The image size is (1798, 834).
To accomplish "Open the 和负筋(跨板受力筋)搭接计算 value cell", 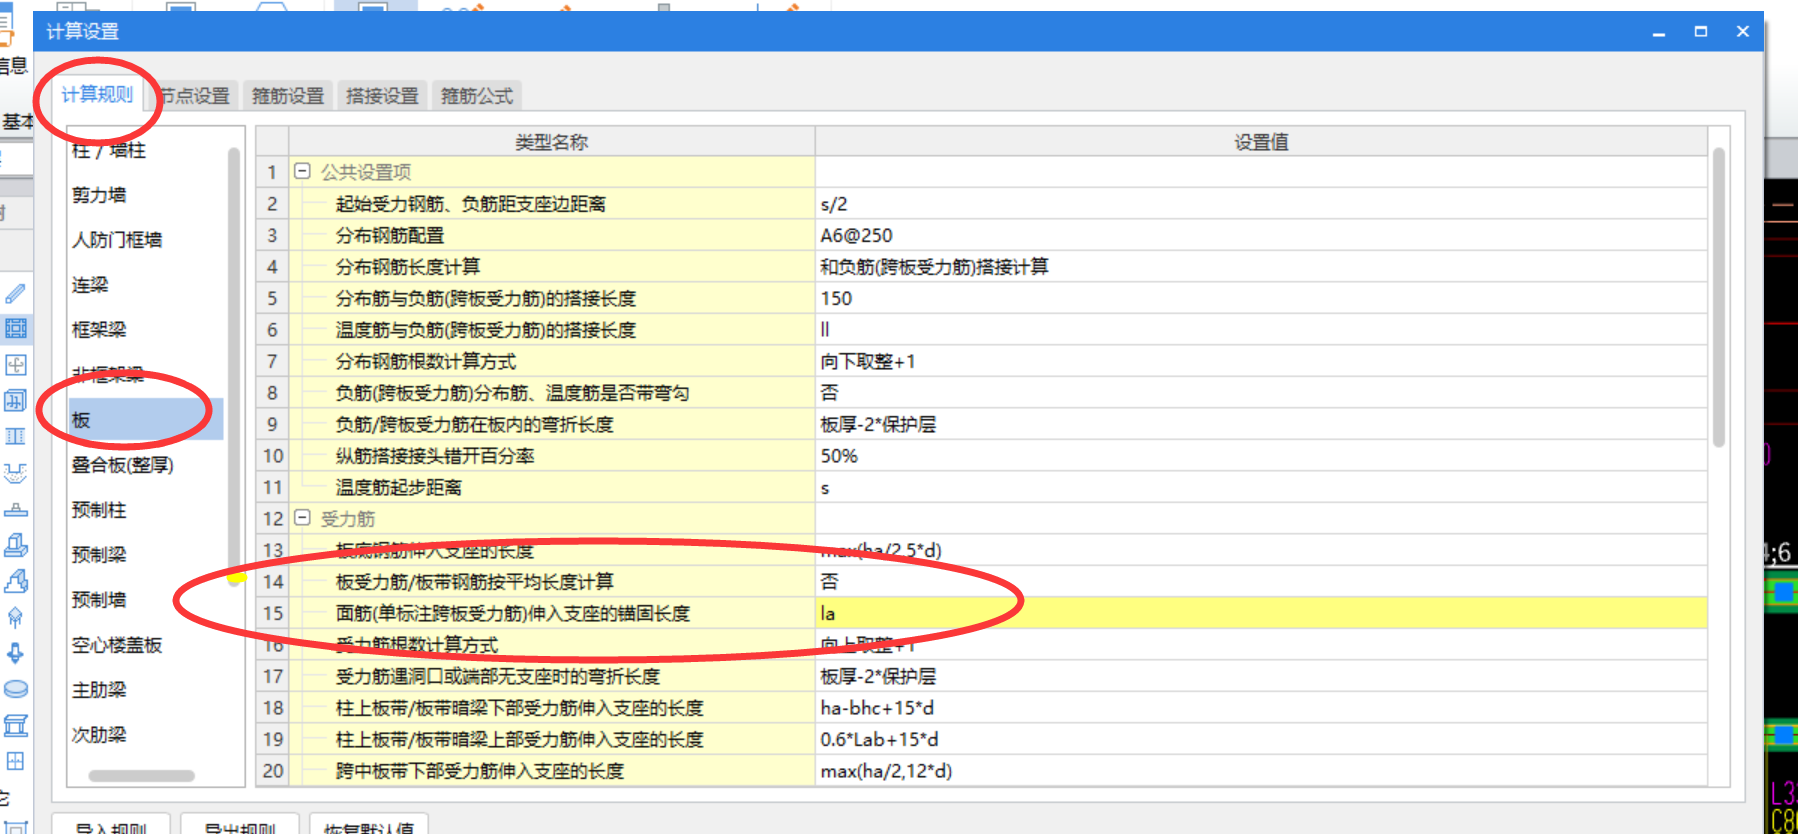I will pyautogui.click(x=1261, y=267).
